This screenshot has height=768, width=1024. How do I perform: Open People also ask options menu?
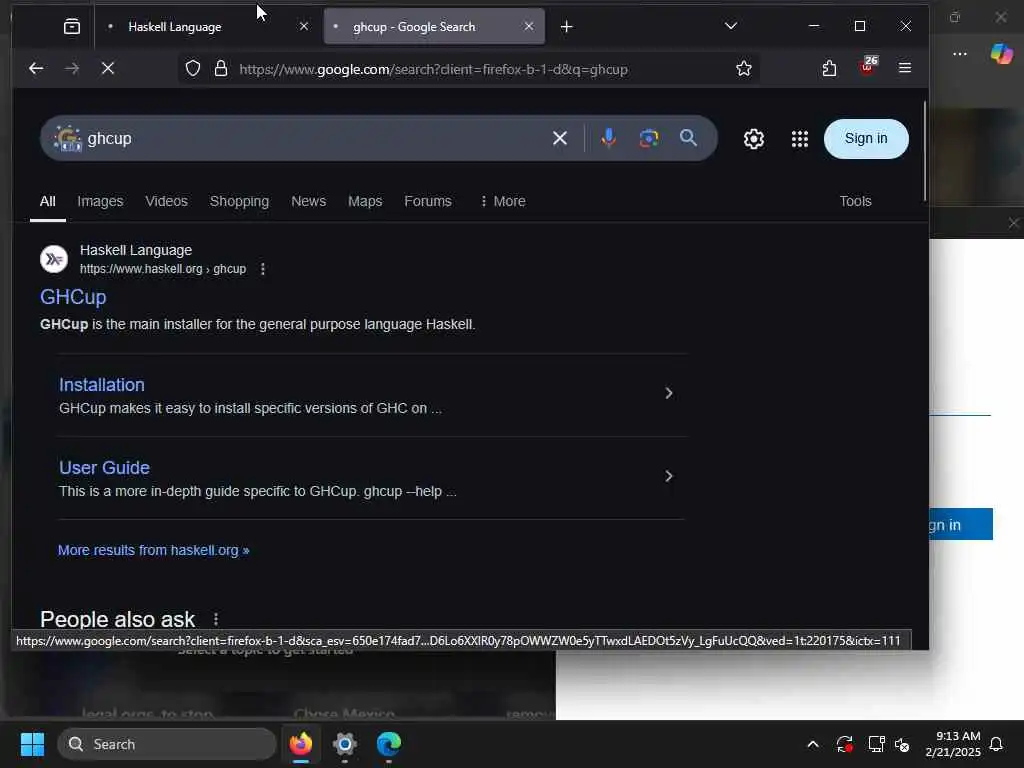click(216, 618)
